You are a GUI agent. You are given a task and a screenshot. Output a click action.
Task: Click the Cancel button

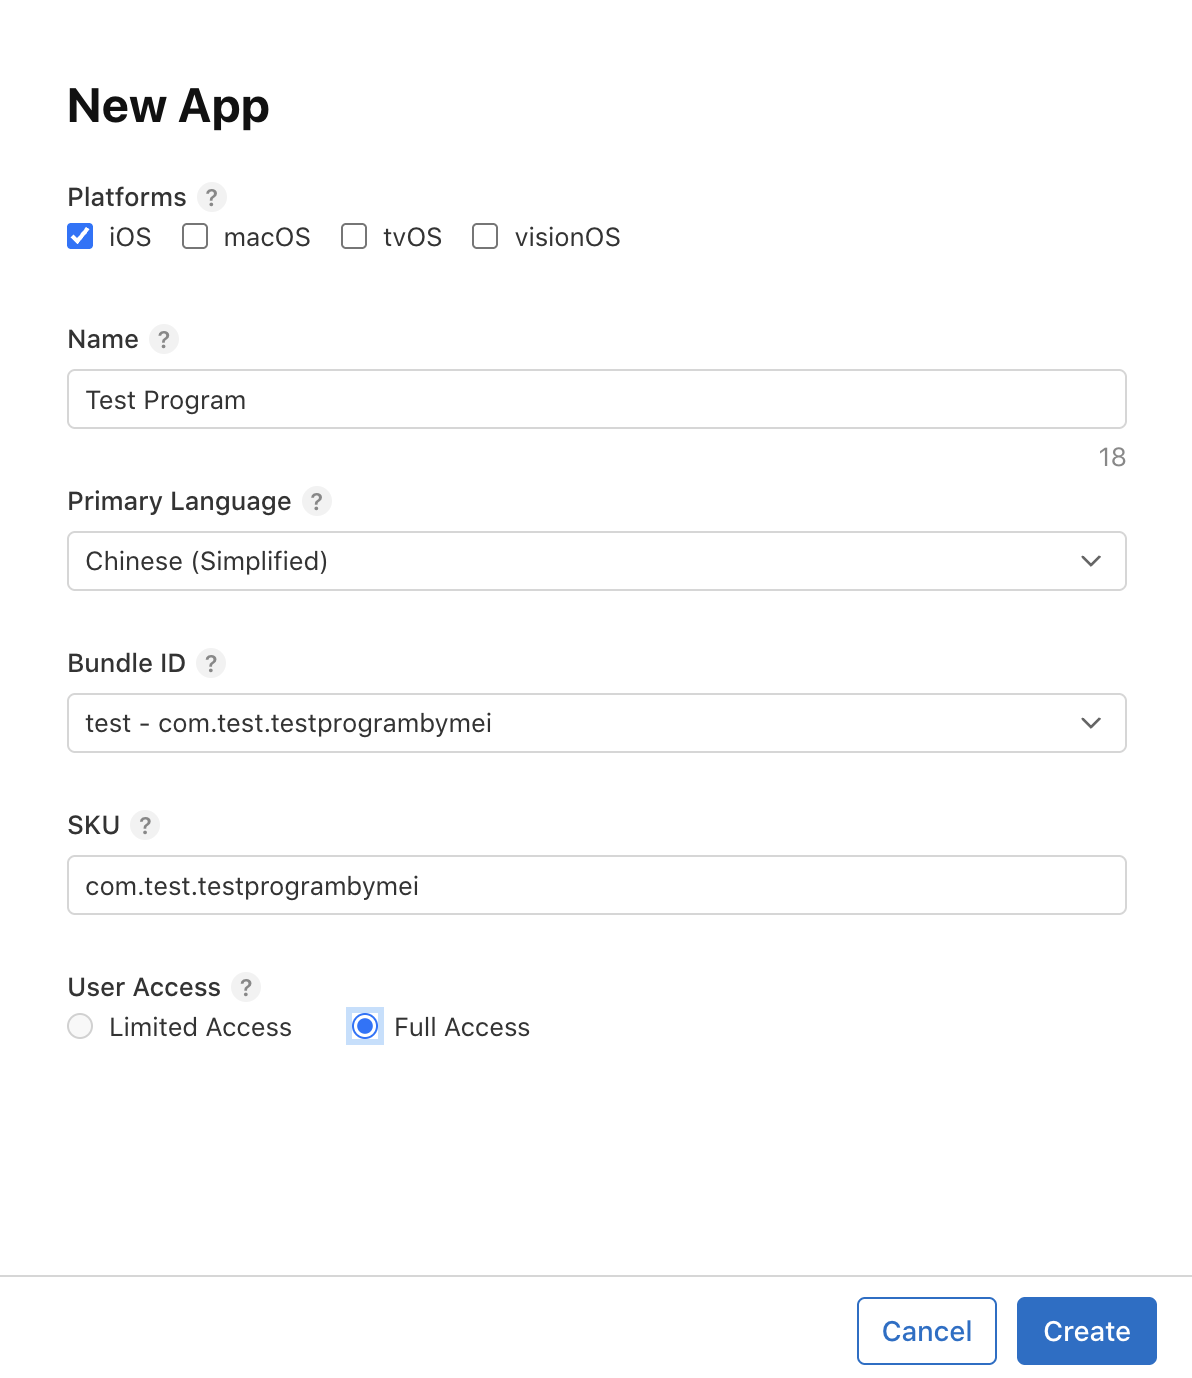point(926,1330)
